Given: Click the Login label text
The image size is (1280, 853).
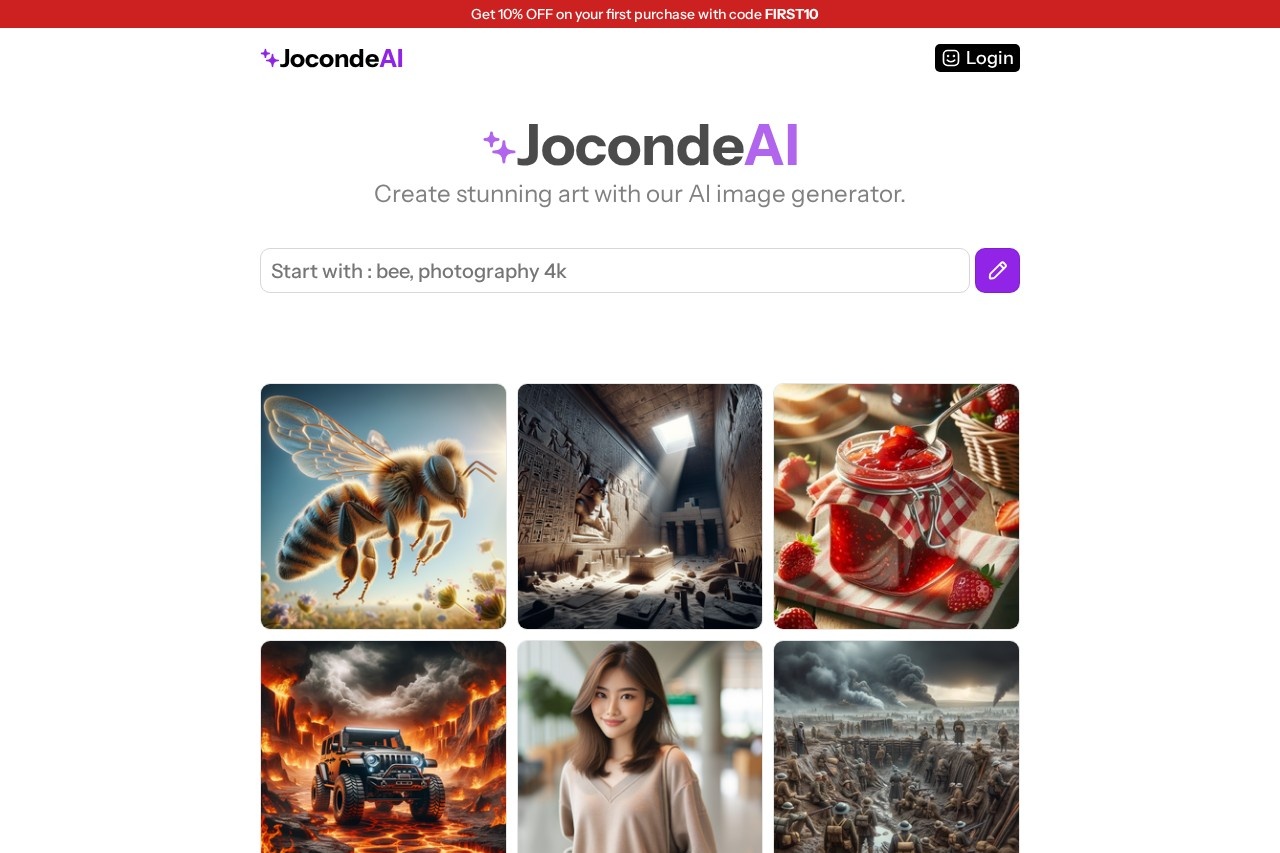Looking at the screenshot, I should point(990,58).
